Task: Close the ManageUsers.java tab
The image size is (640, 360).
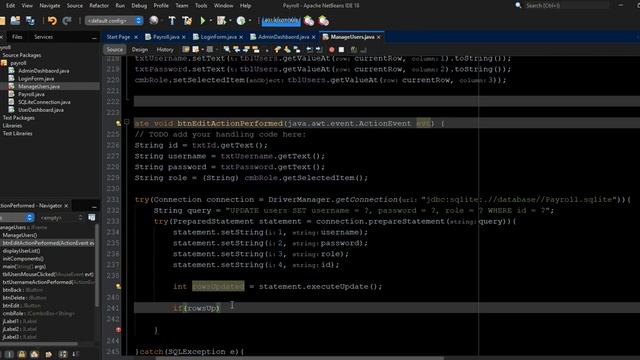Action: pos(379,37)
